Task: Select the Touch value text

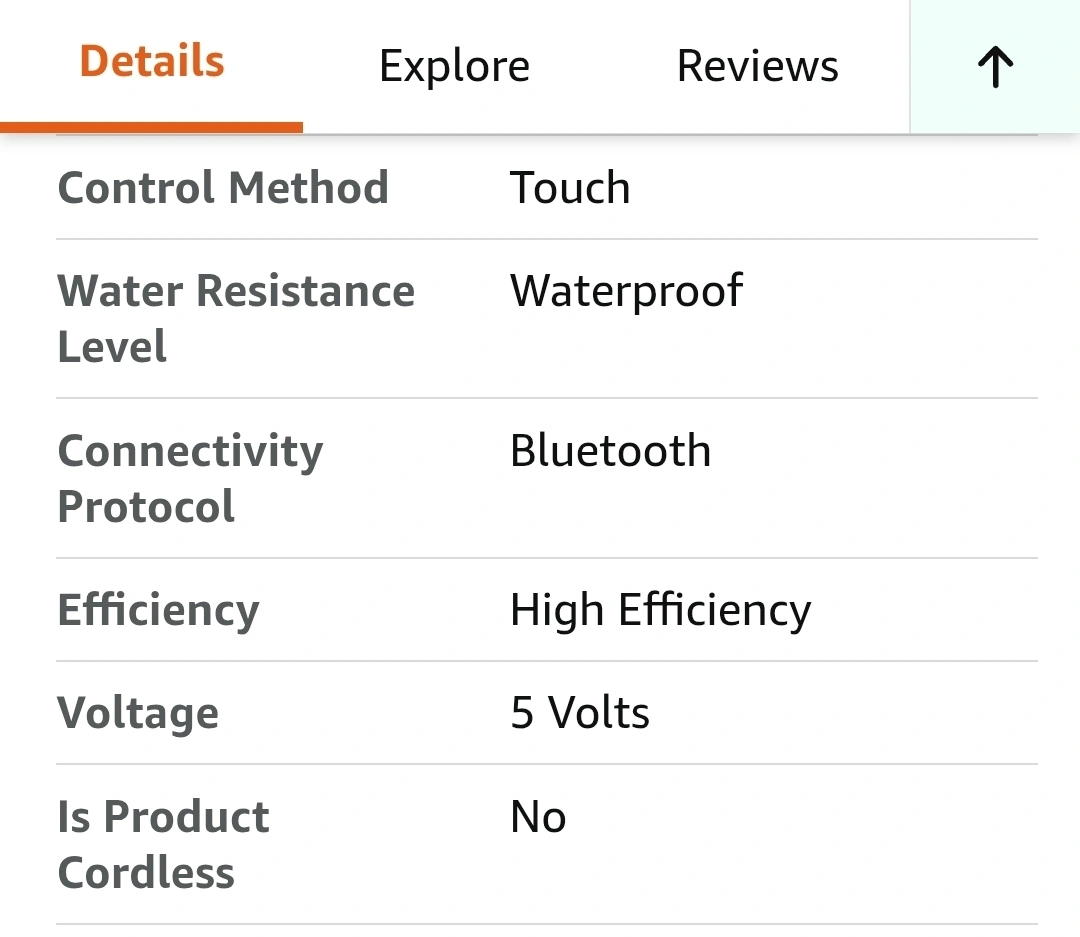Action: click(570, 188)
